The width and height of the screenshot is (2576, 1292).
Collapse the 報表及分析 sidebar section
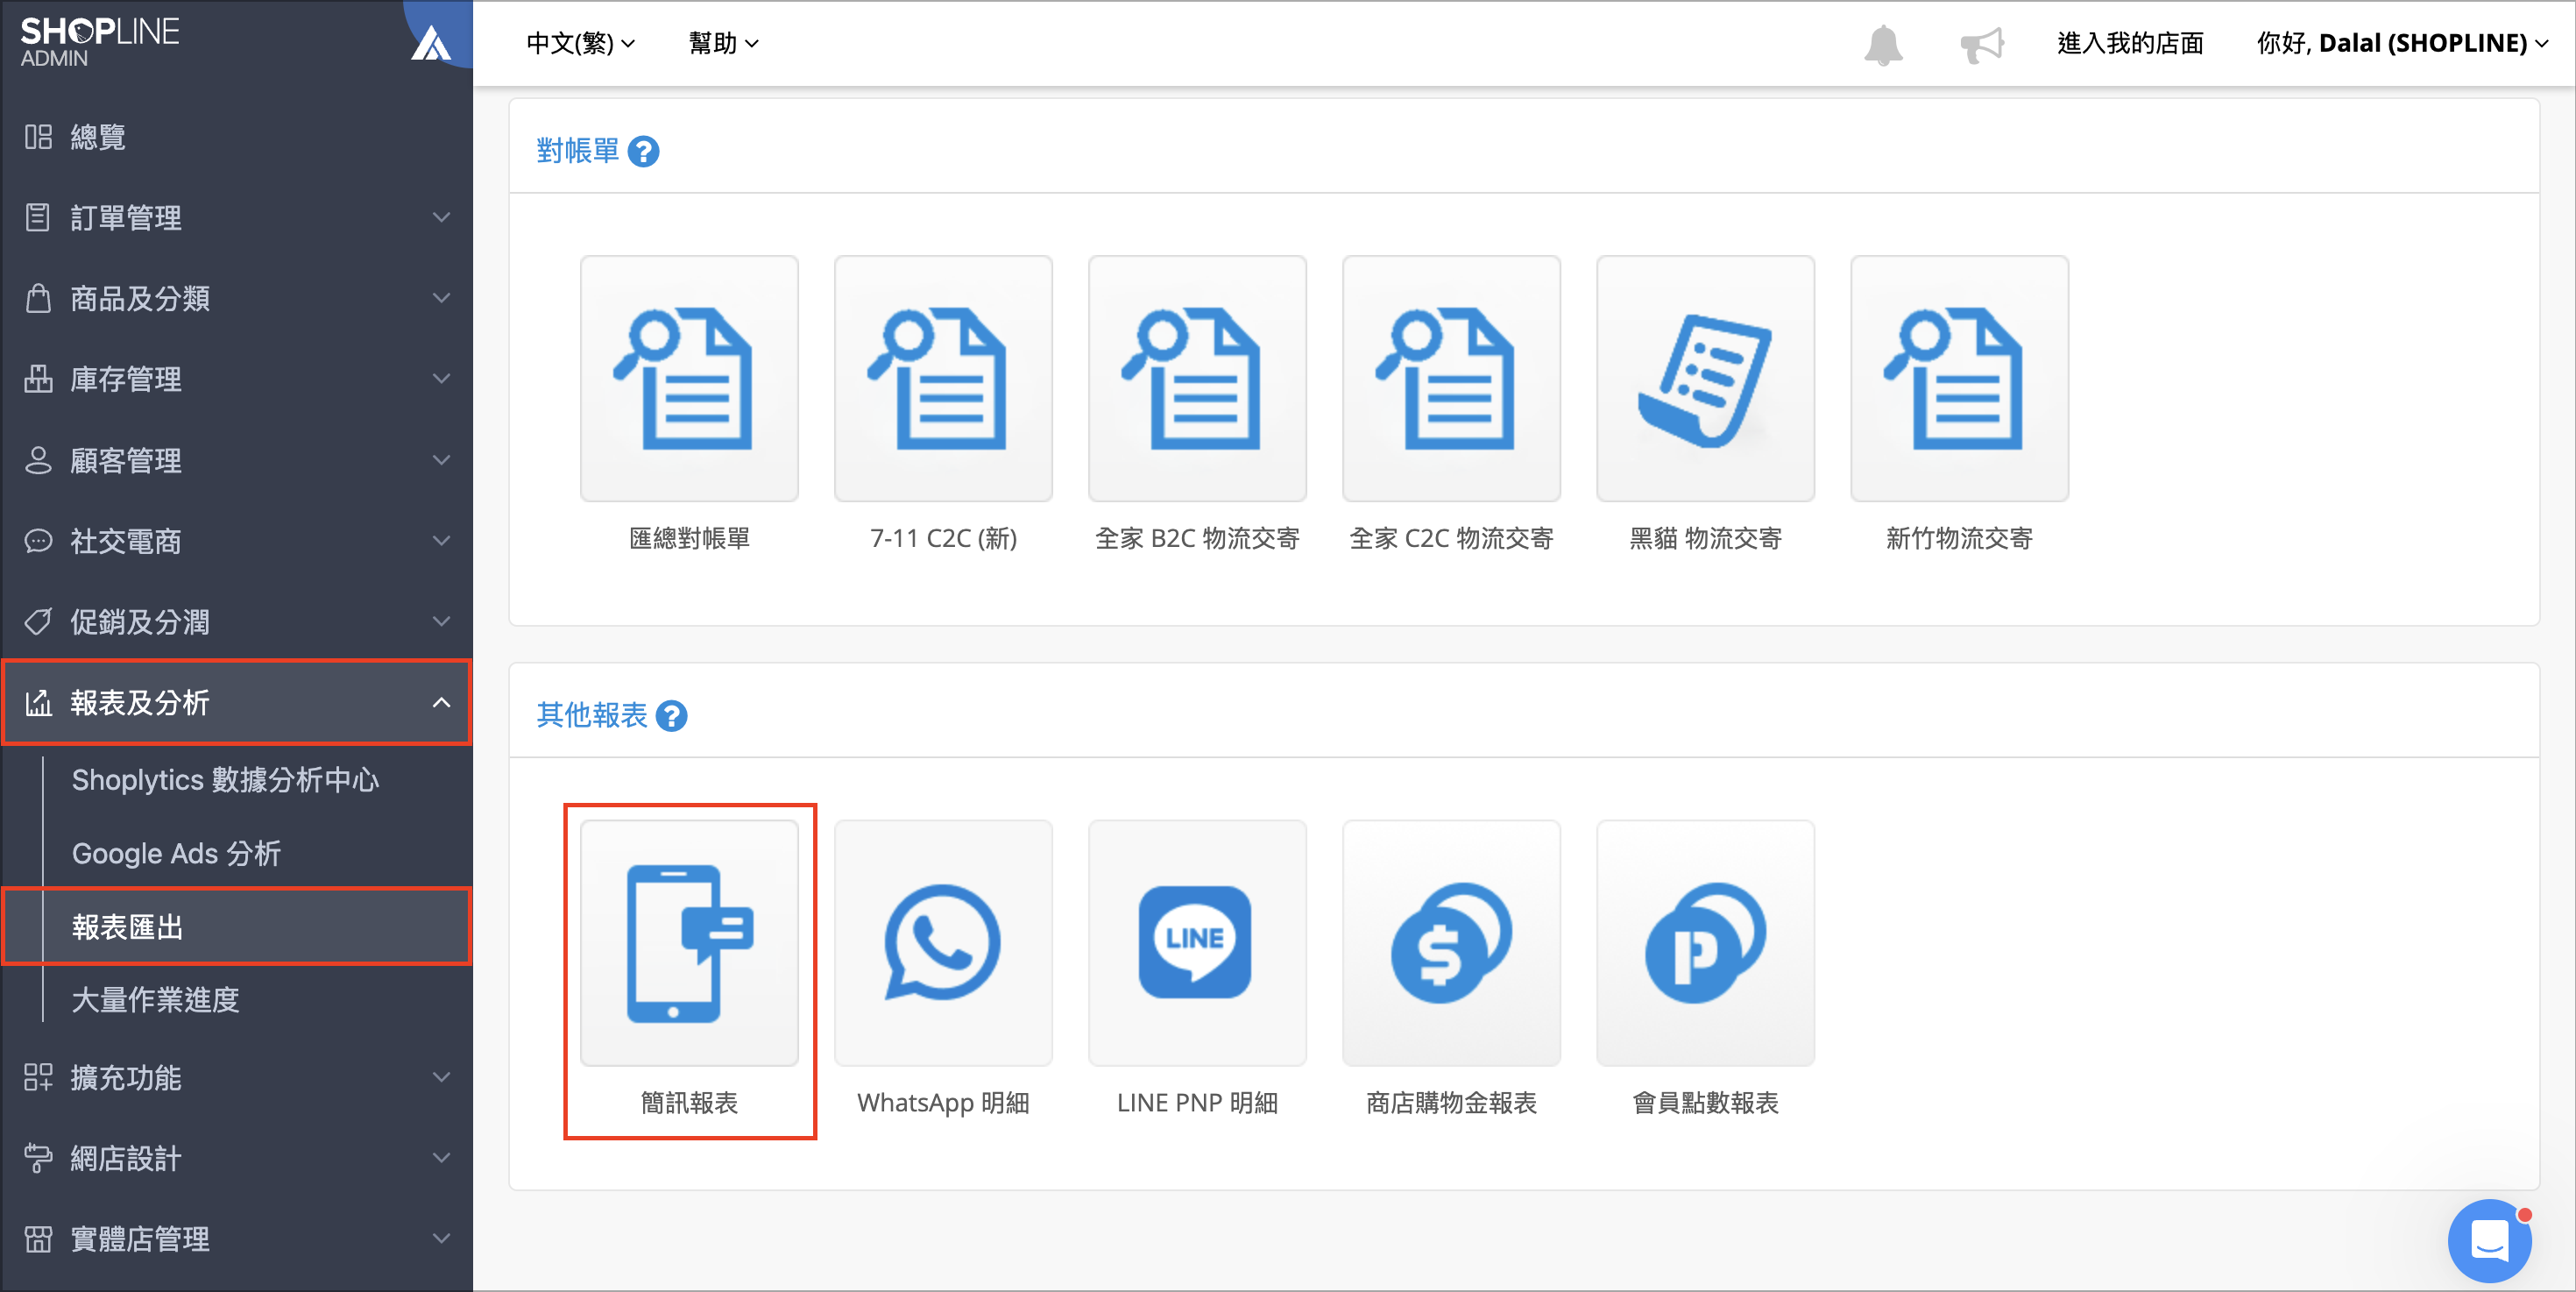point(236,702)
